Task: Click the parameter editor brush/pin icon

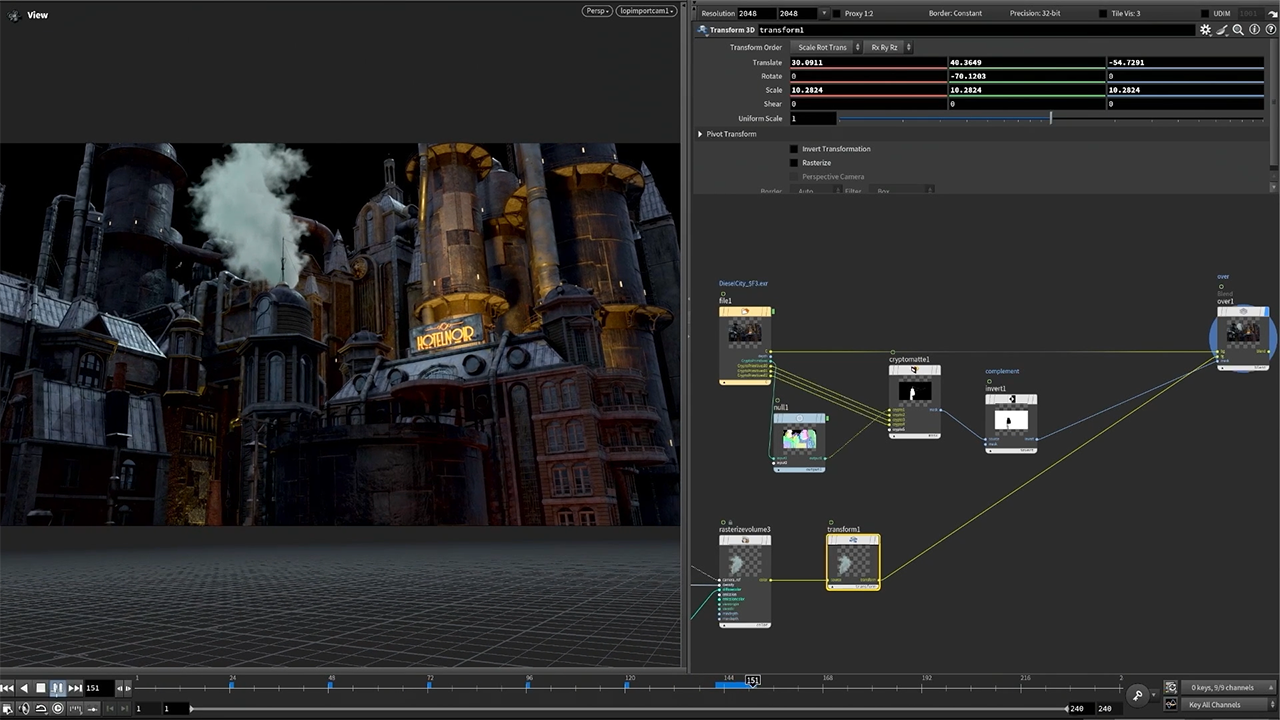Action: click(1222, 30)
